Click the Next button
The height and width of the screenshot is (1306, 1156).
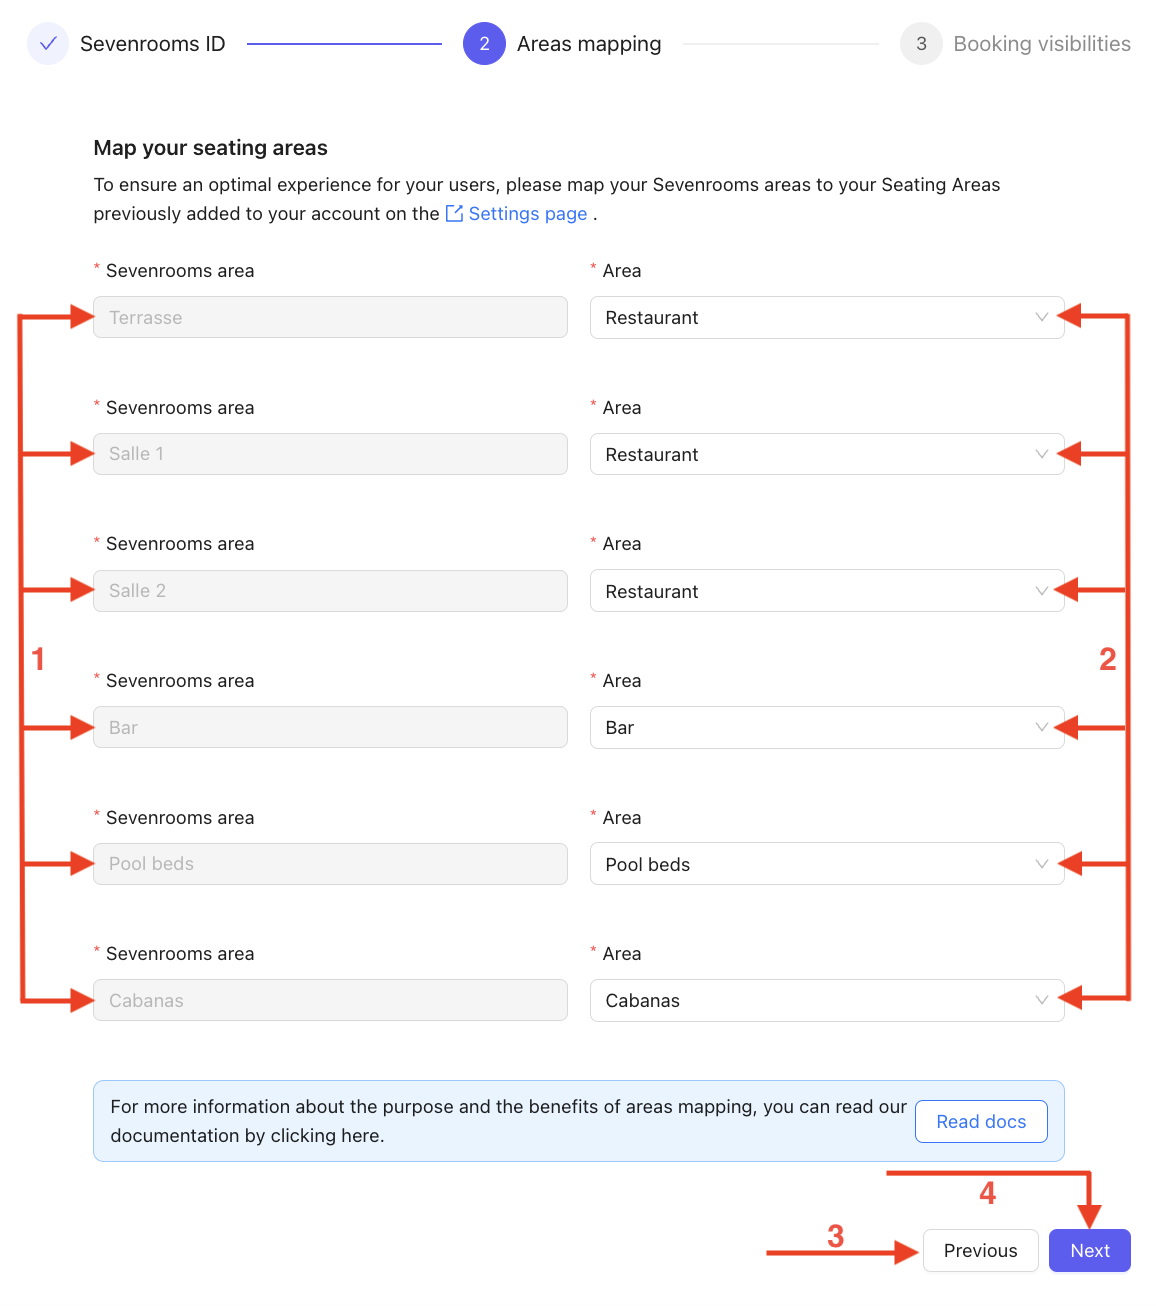click(1089, 1251)
